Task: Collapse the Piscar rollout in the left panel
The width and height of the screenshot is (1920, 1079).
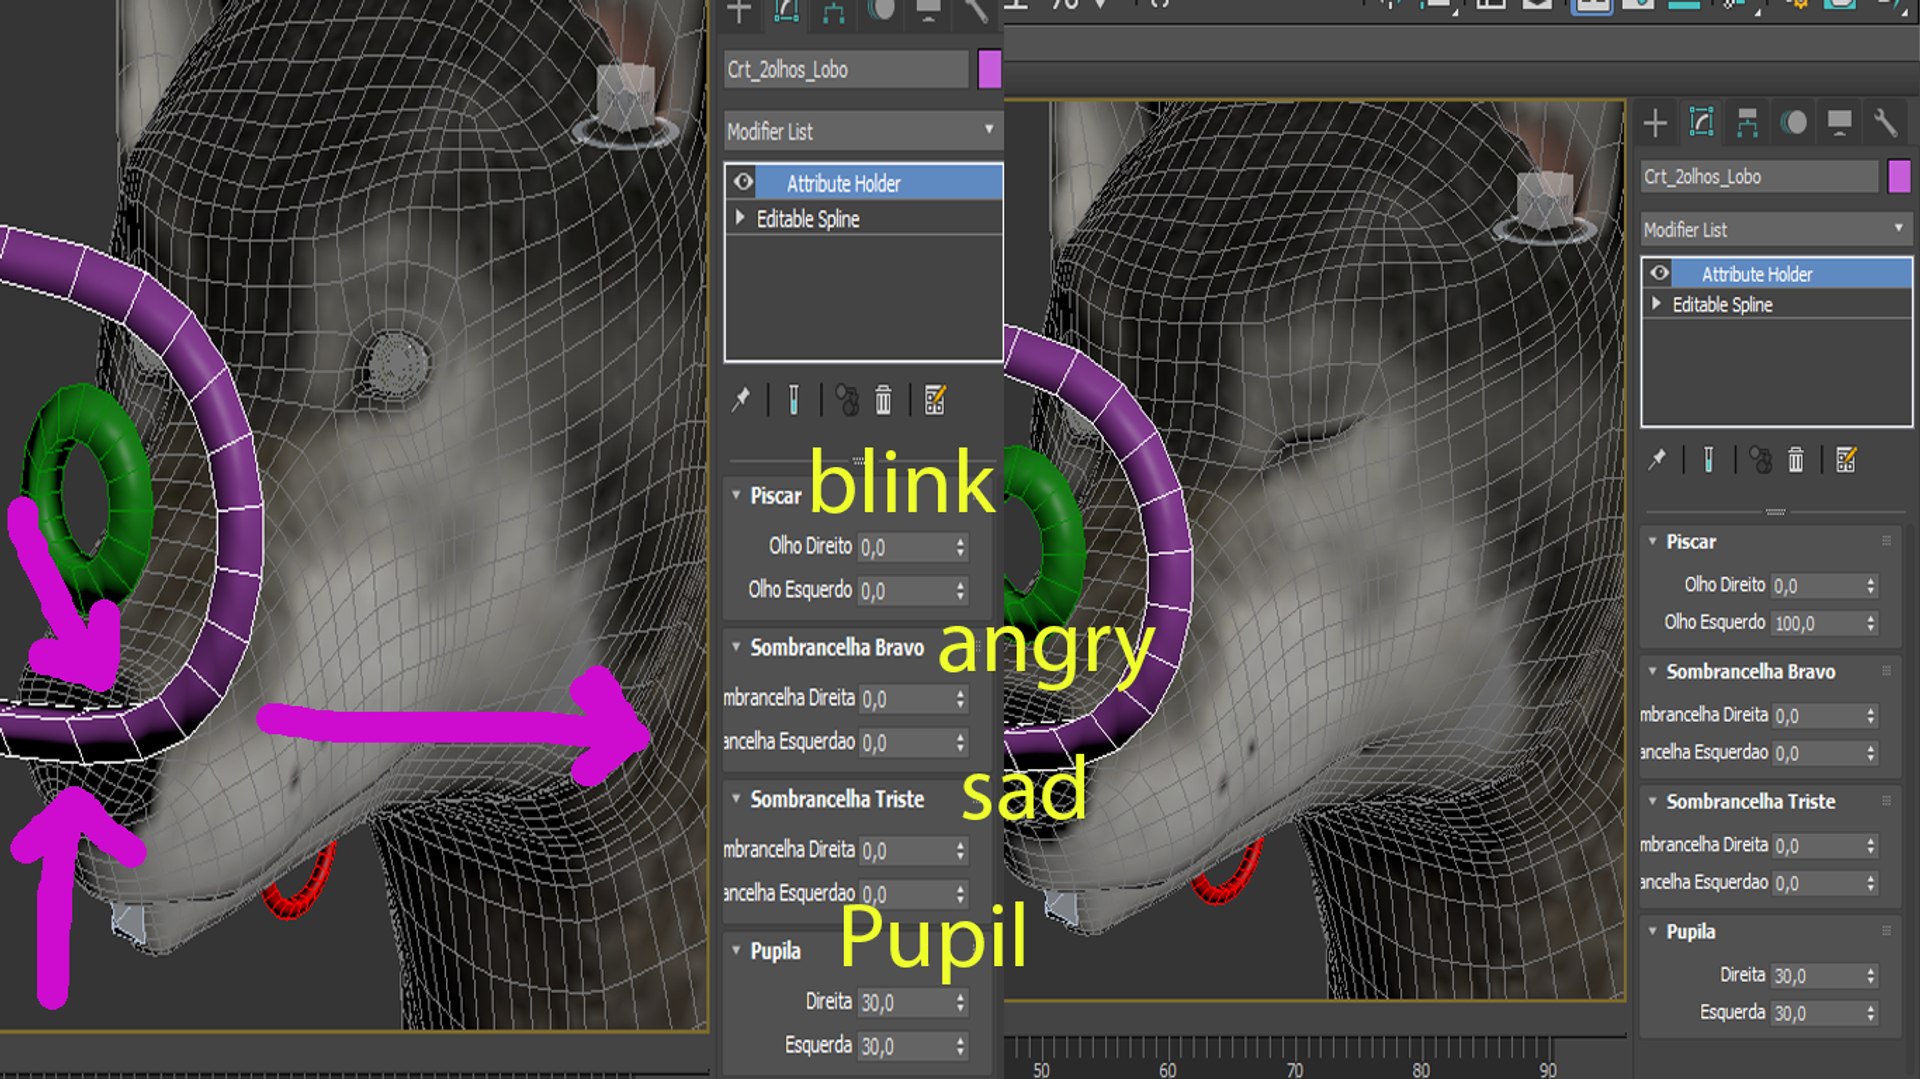Action: [x=736, y=495]
